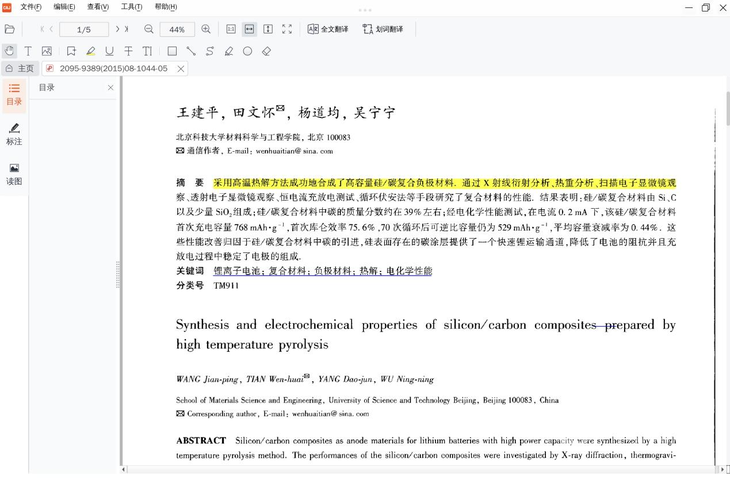This screenshot has height=487, width=730.
Task: Close the 目录 outline panel
Action: point(110,88)
